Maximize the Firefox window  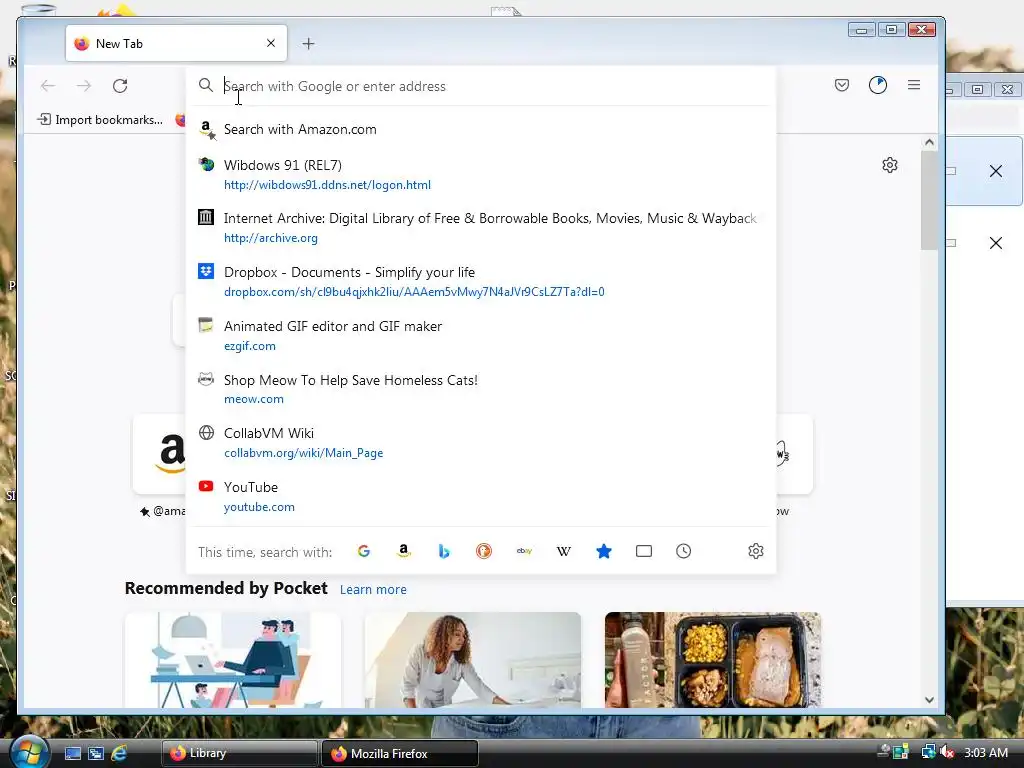pyautogui.click(x=891, y=30)
